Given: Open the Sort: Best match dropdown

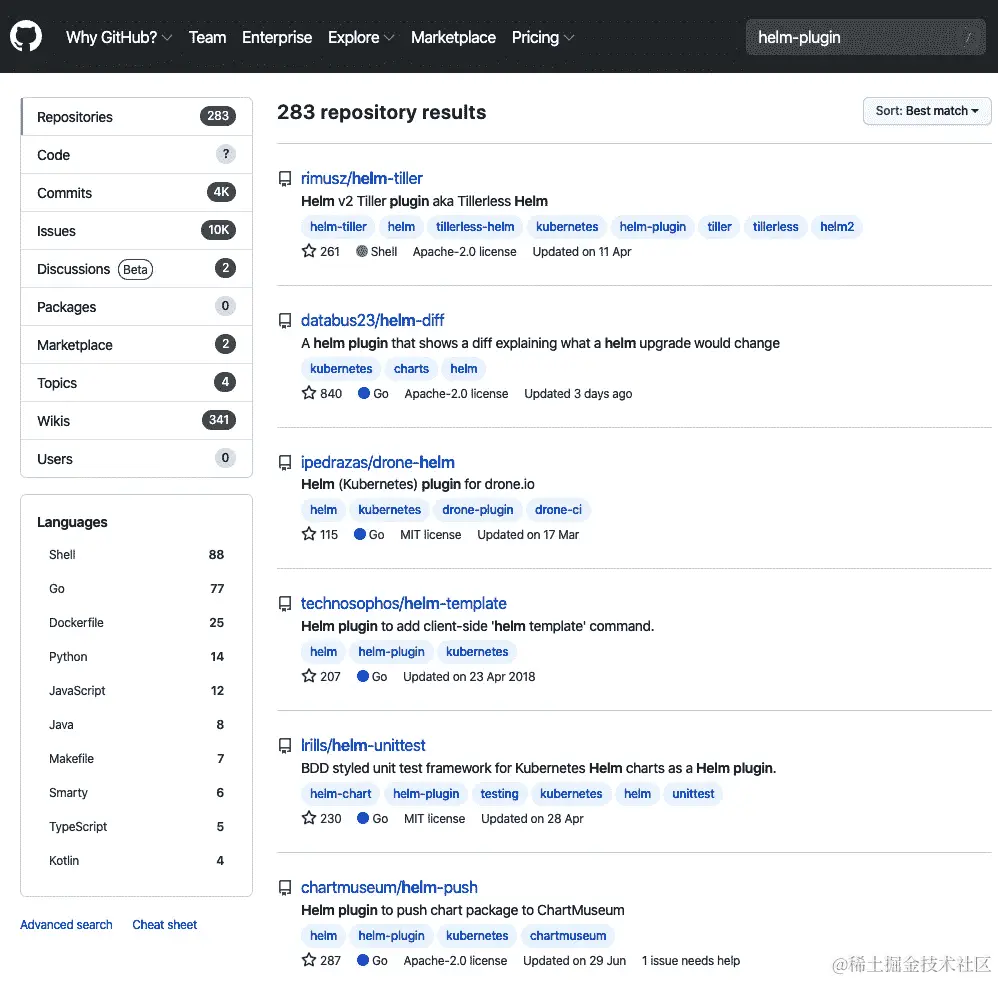Looking at the screenshot, I should (x=927, y=111).
